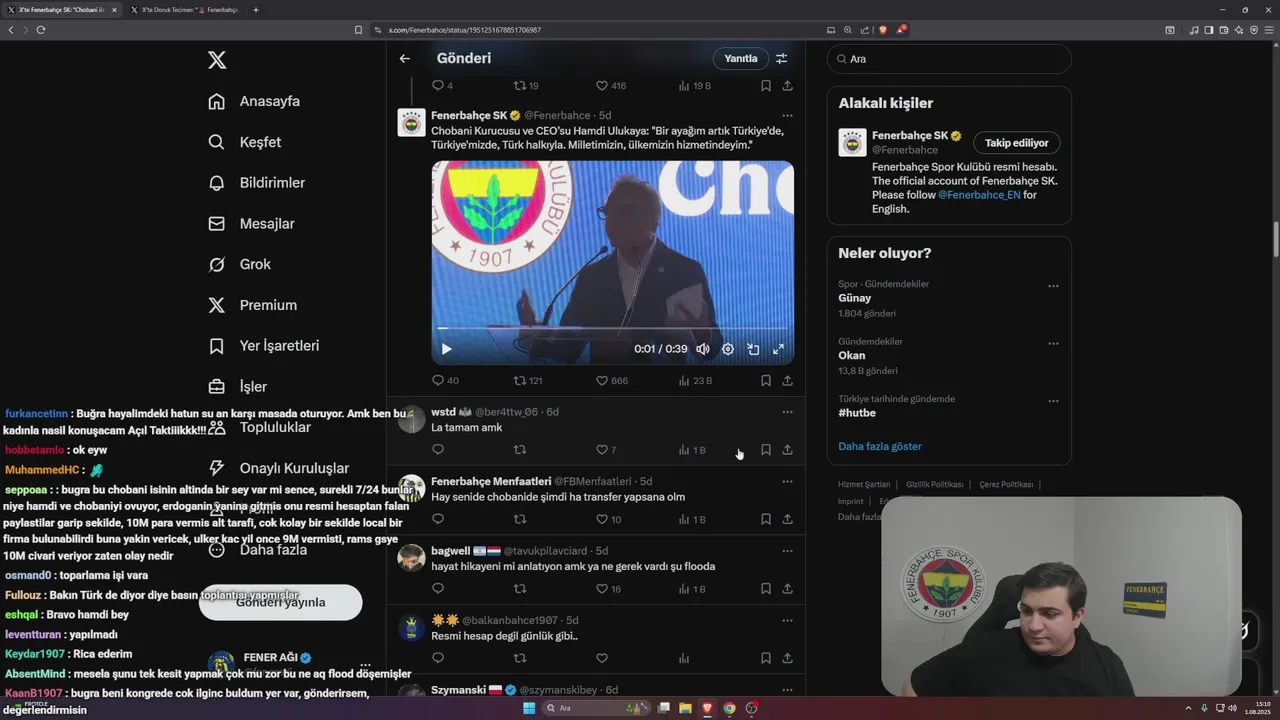The height and width of the screenshot is (720, 1280).
Task: Open Daha fazla menu in sidebar
Action: 257,549
